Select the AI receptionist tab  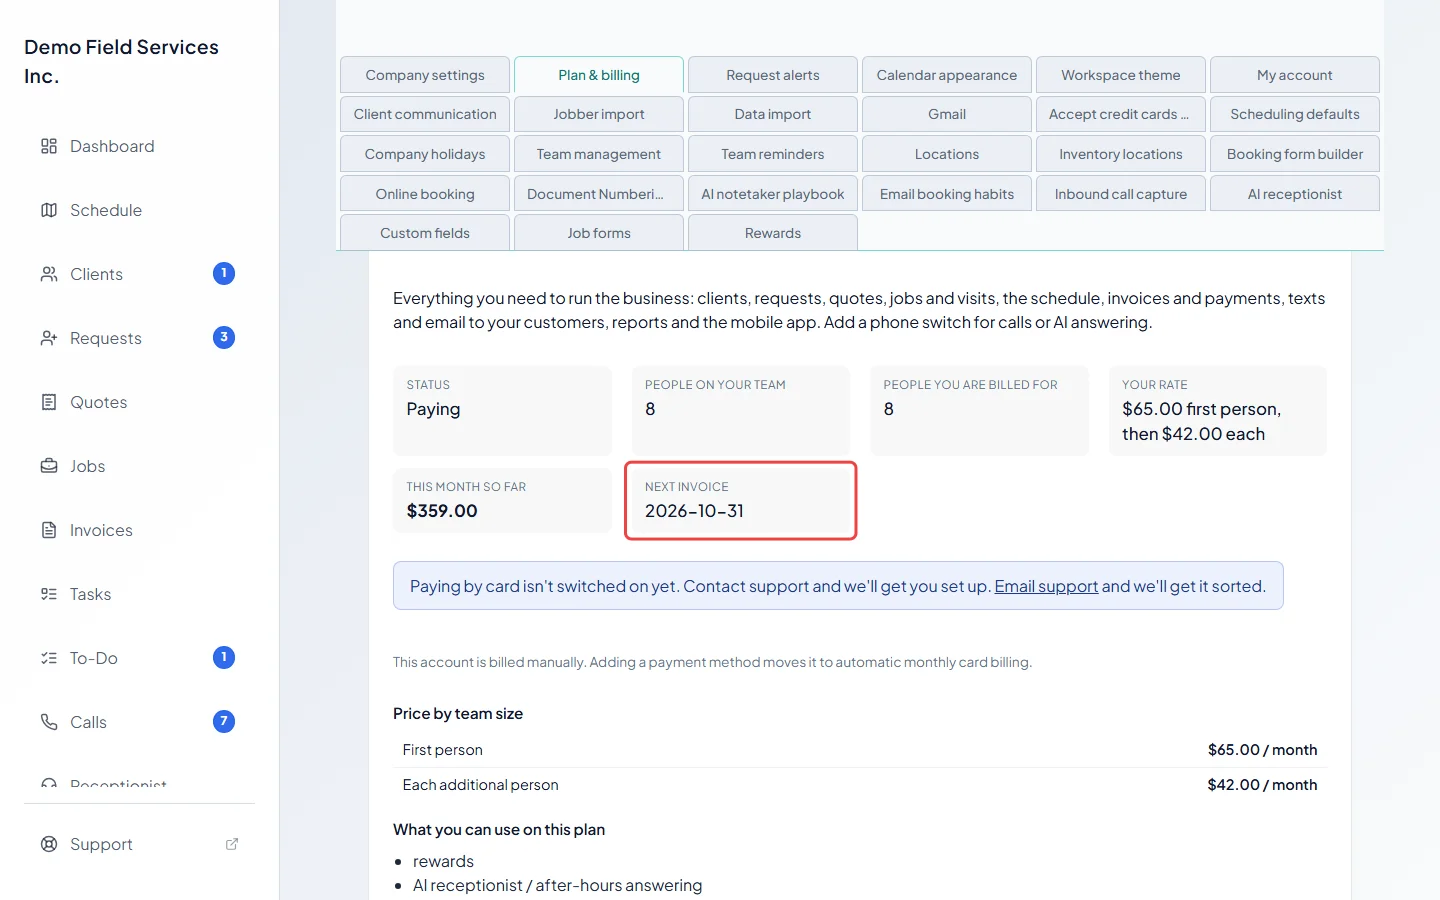[x=1295, y=194]
